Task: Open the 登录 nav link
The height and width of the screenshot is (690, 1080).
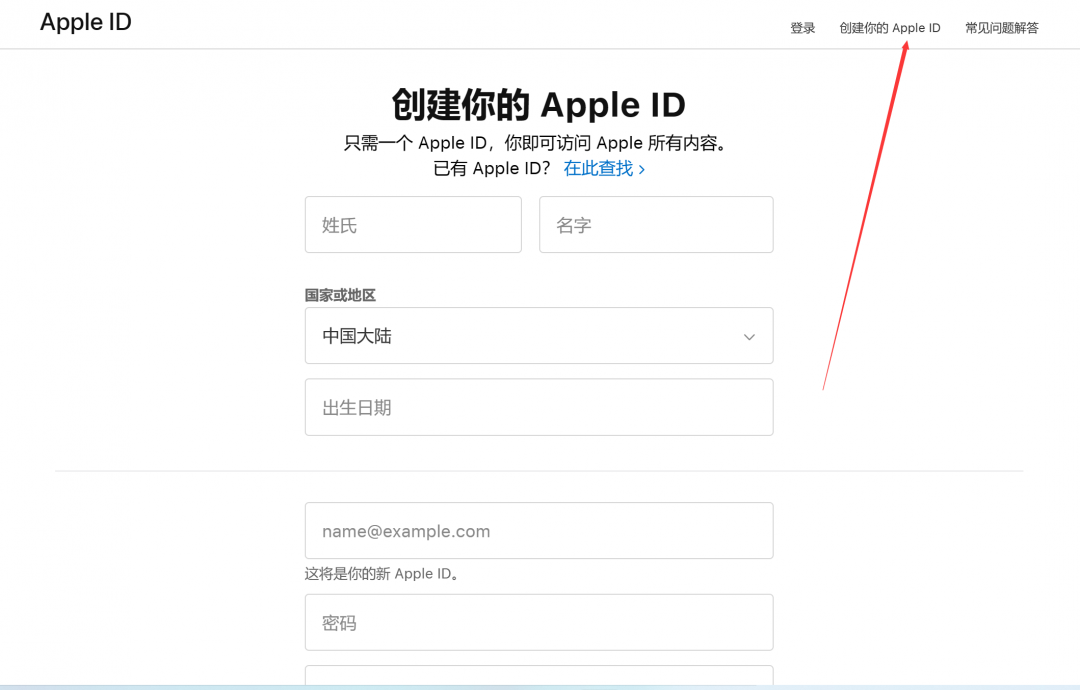Action: pyautogui.click(x=802, y=28)
